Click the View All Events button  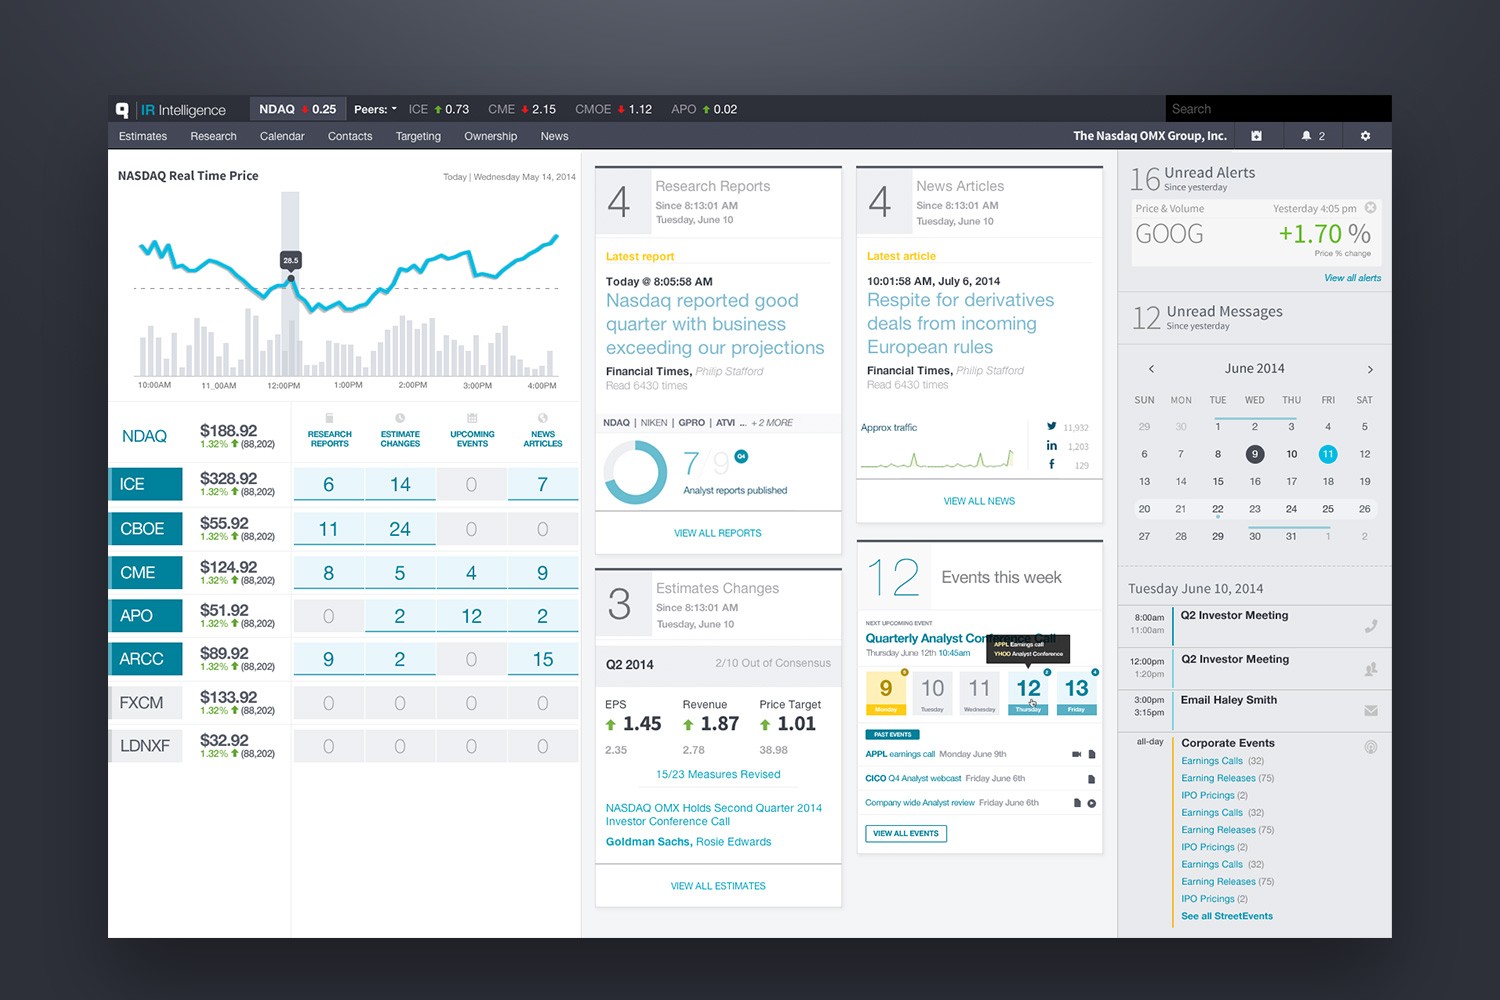[x=906, y=833]
